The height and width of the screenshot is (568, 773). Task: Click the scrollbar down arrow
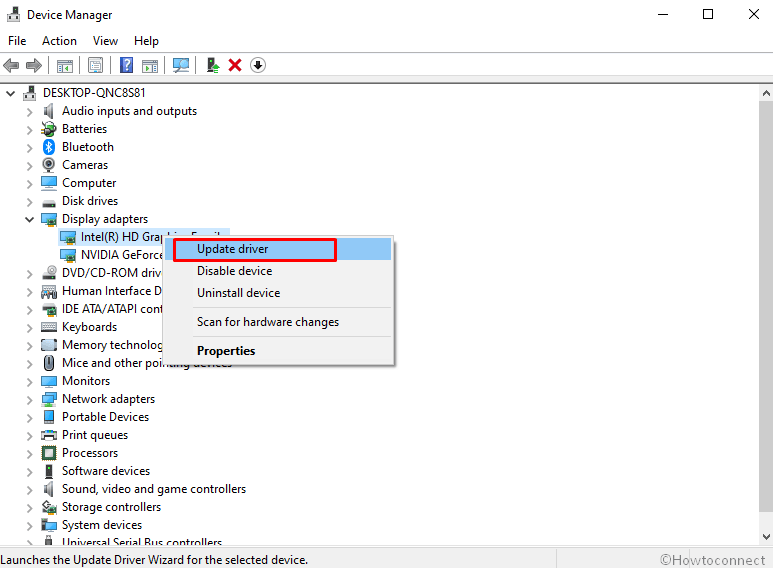[x=766, y=537]
